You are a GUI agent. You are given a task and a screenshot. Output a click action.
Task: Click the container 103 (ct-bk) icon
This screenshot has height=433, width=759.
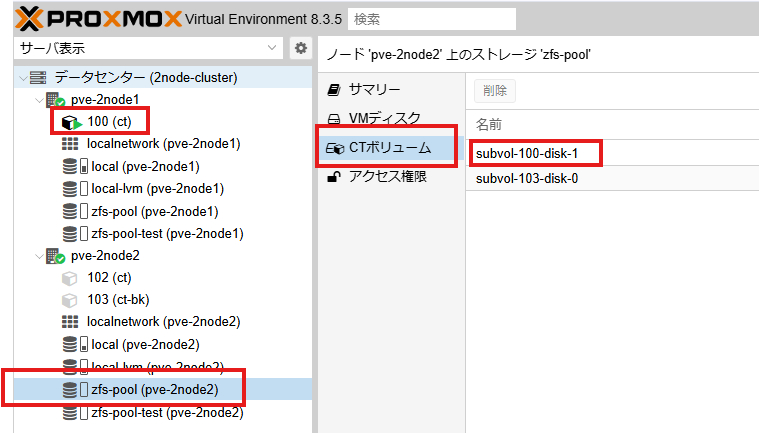69,300
